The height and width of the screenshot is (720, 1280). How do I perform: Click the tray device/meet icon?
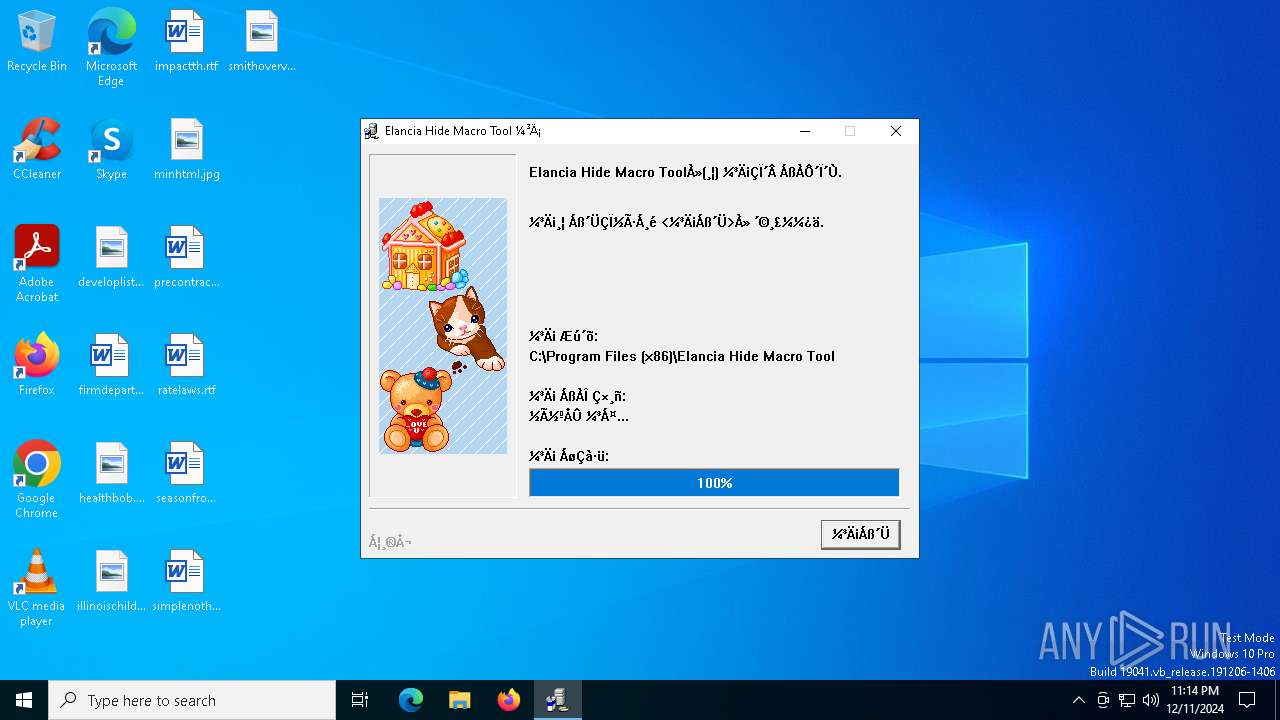pyautogui.click(x=1103, y=700)
